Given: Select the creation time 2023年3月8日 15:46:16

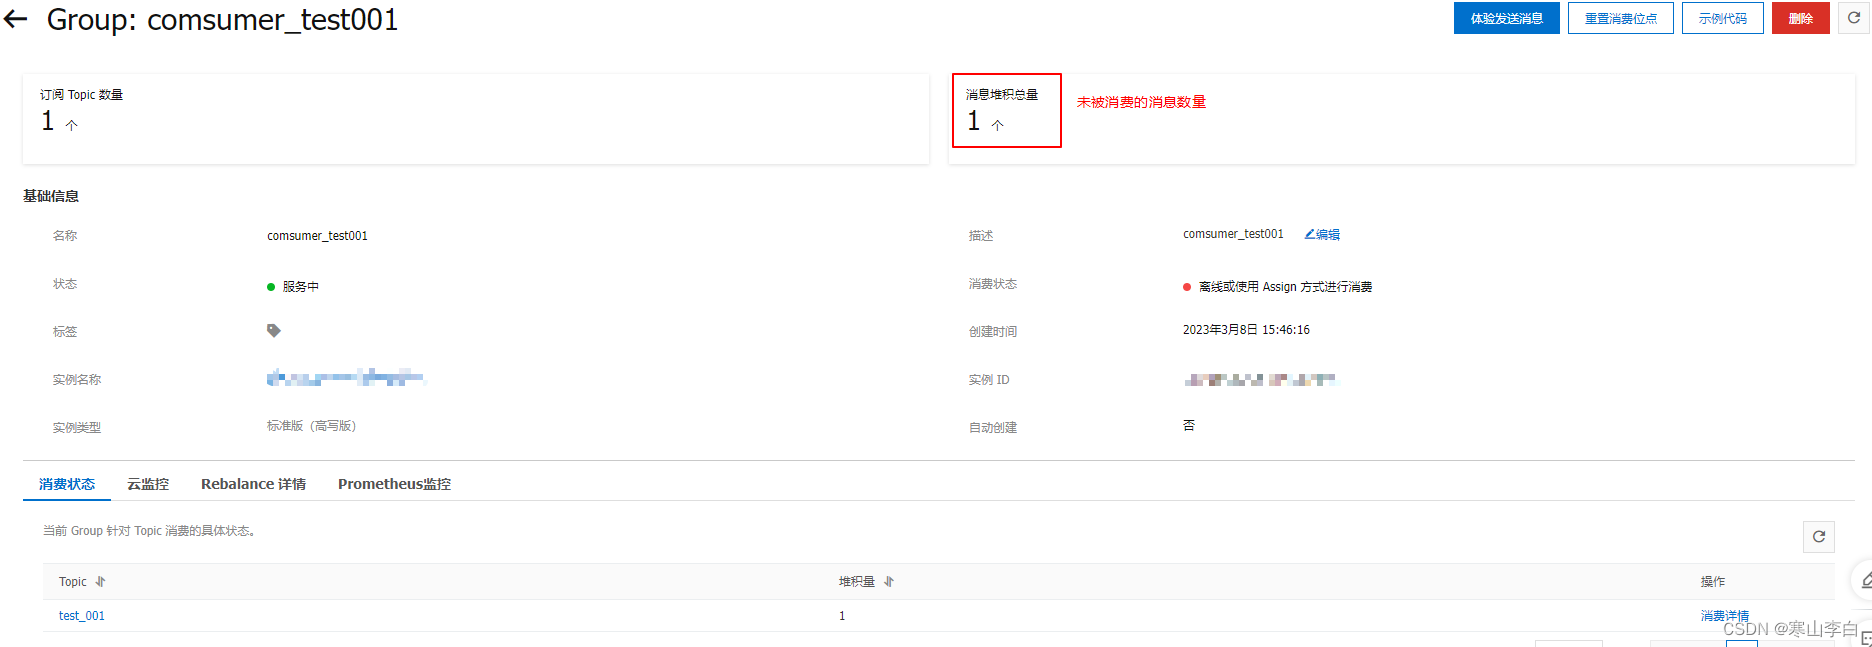Looking at the screenshot, I should 1246,330.
